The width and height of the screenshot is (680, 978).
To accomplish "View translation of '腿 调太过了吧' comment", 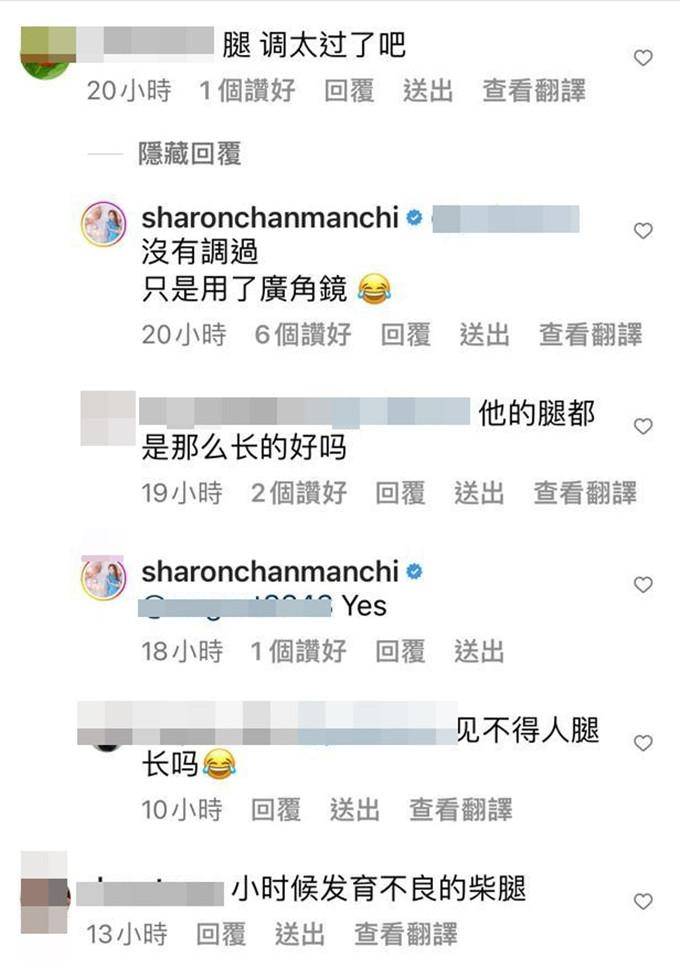I will (x=534, y=90).
